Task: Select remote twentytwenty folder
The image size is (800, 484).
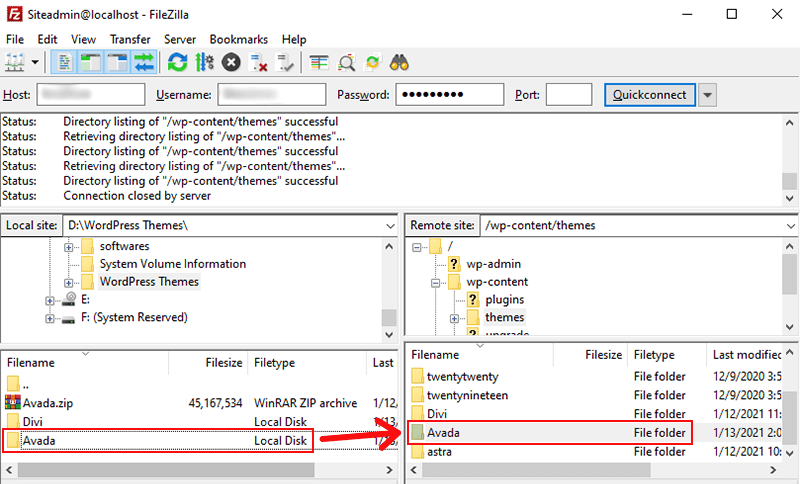Action: pyautogui.click(x=463, y=376)
